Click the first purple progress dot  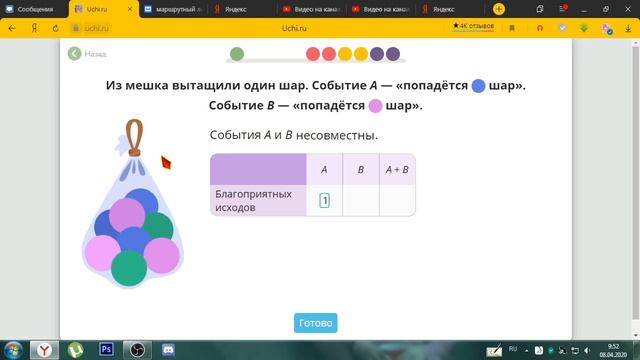click(x=377, y=54)
